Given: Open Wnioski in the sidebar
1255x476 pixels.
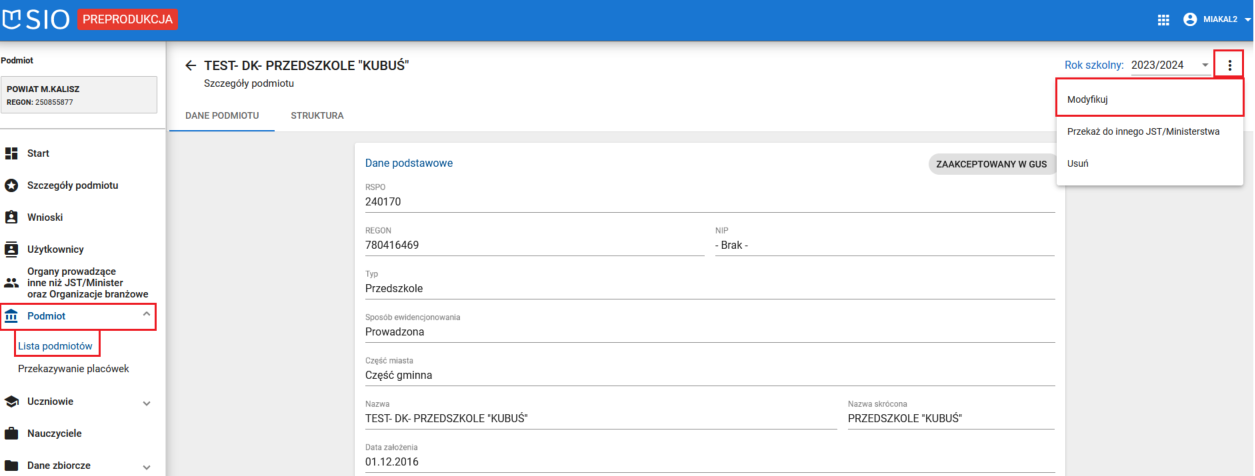Looking at the screenshot, I should pos(45,217).
